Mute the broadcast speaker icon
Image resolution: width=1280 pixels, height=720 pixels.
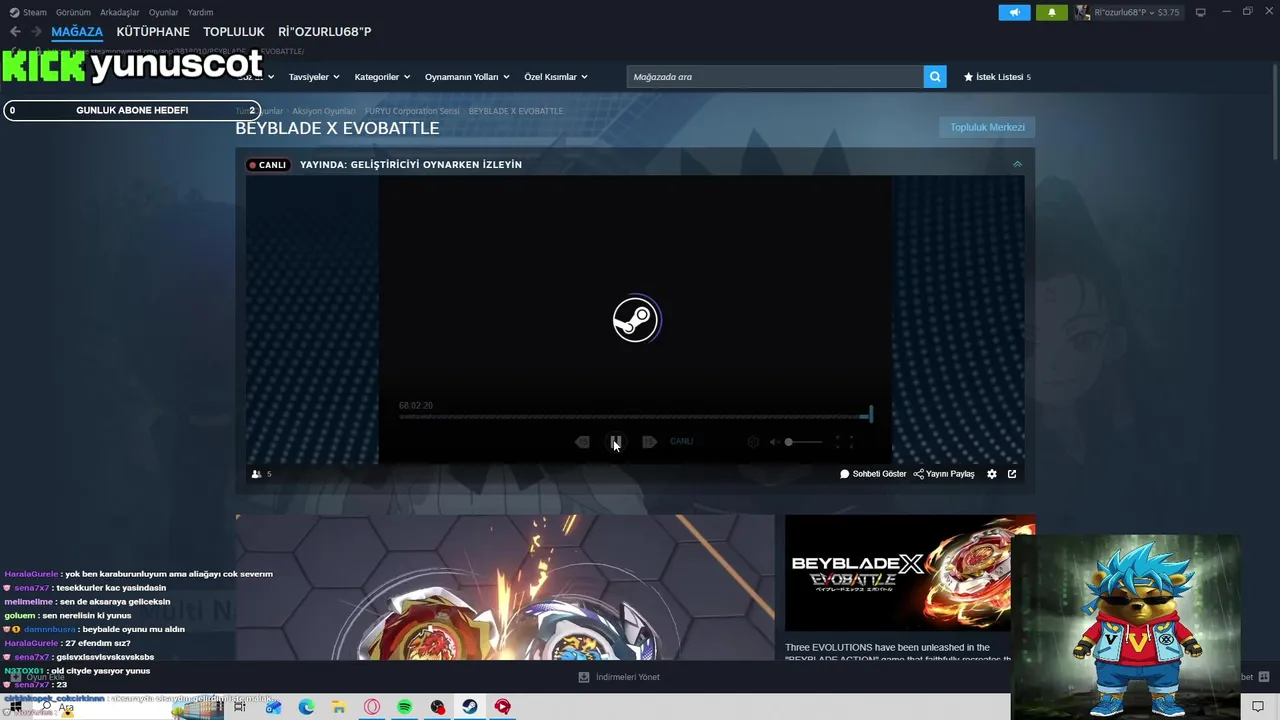pyautogui.click(x=774, y=442)
